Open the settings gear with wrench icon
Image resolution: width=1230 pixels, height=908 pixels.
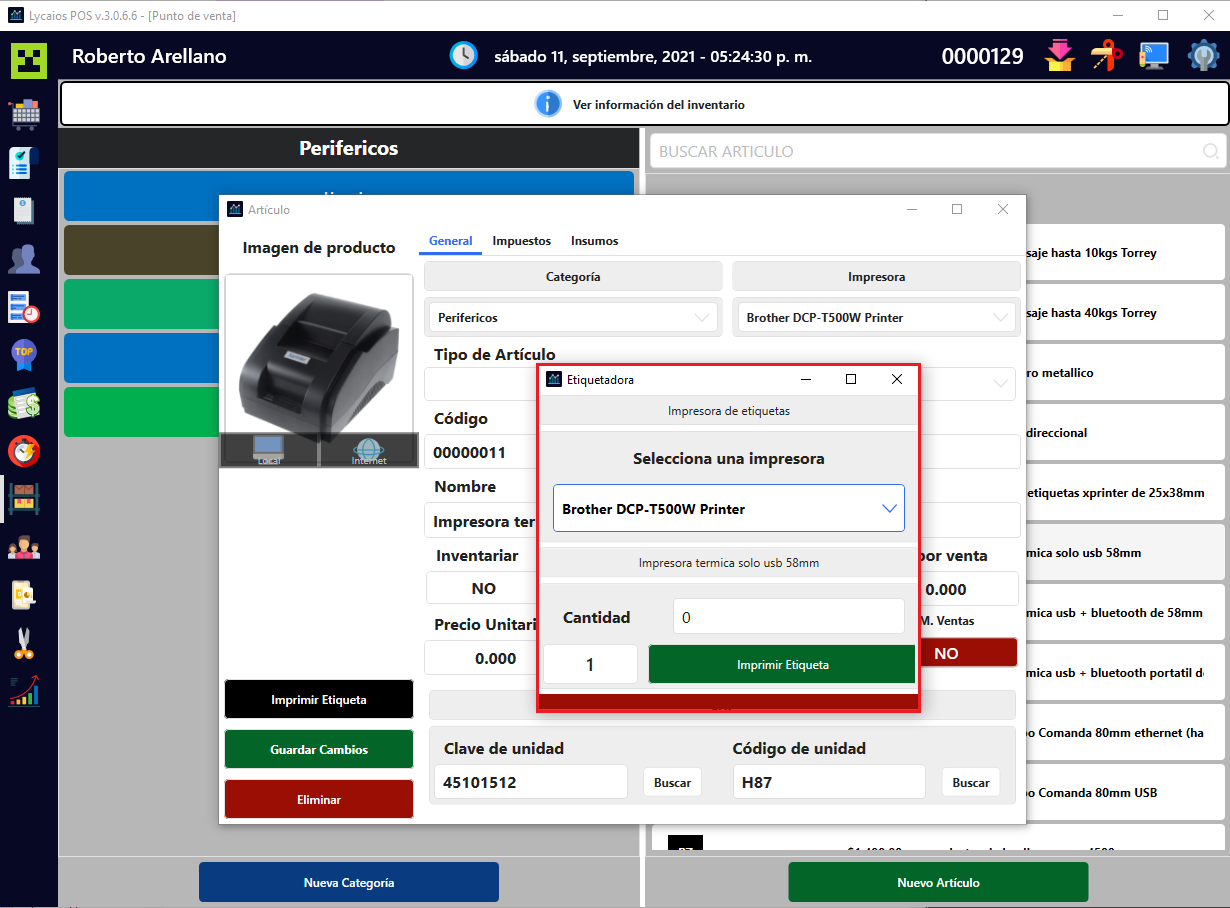click(x=1203, y=56)
